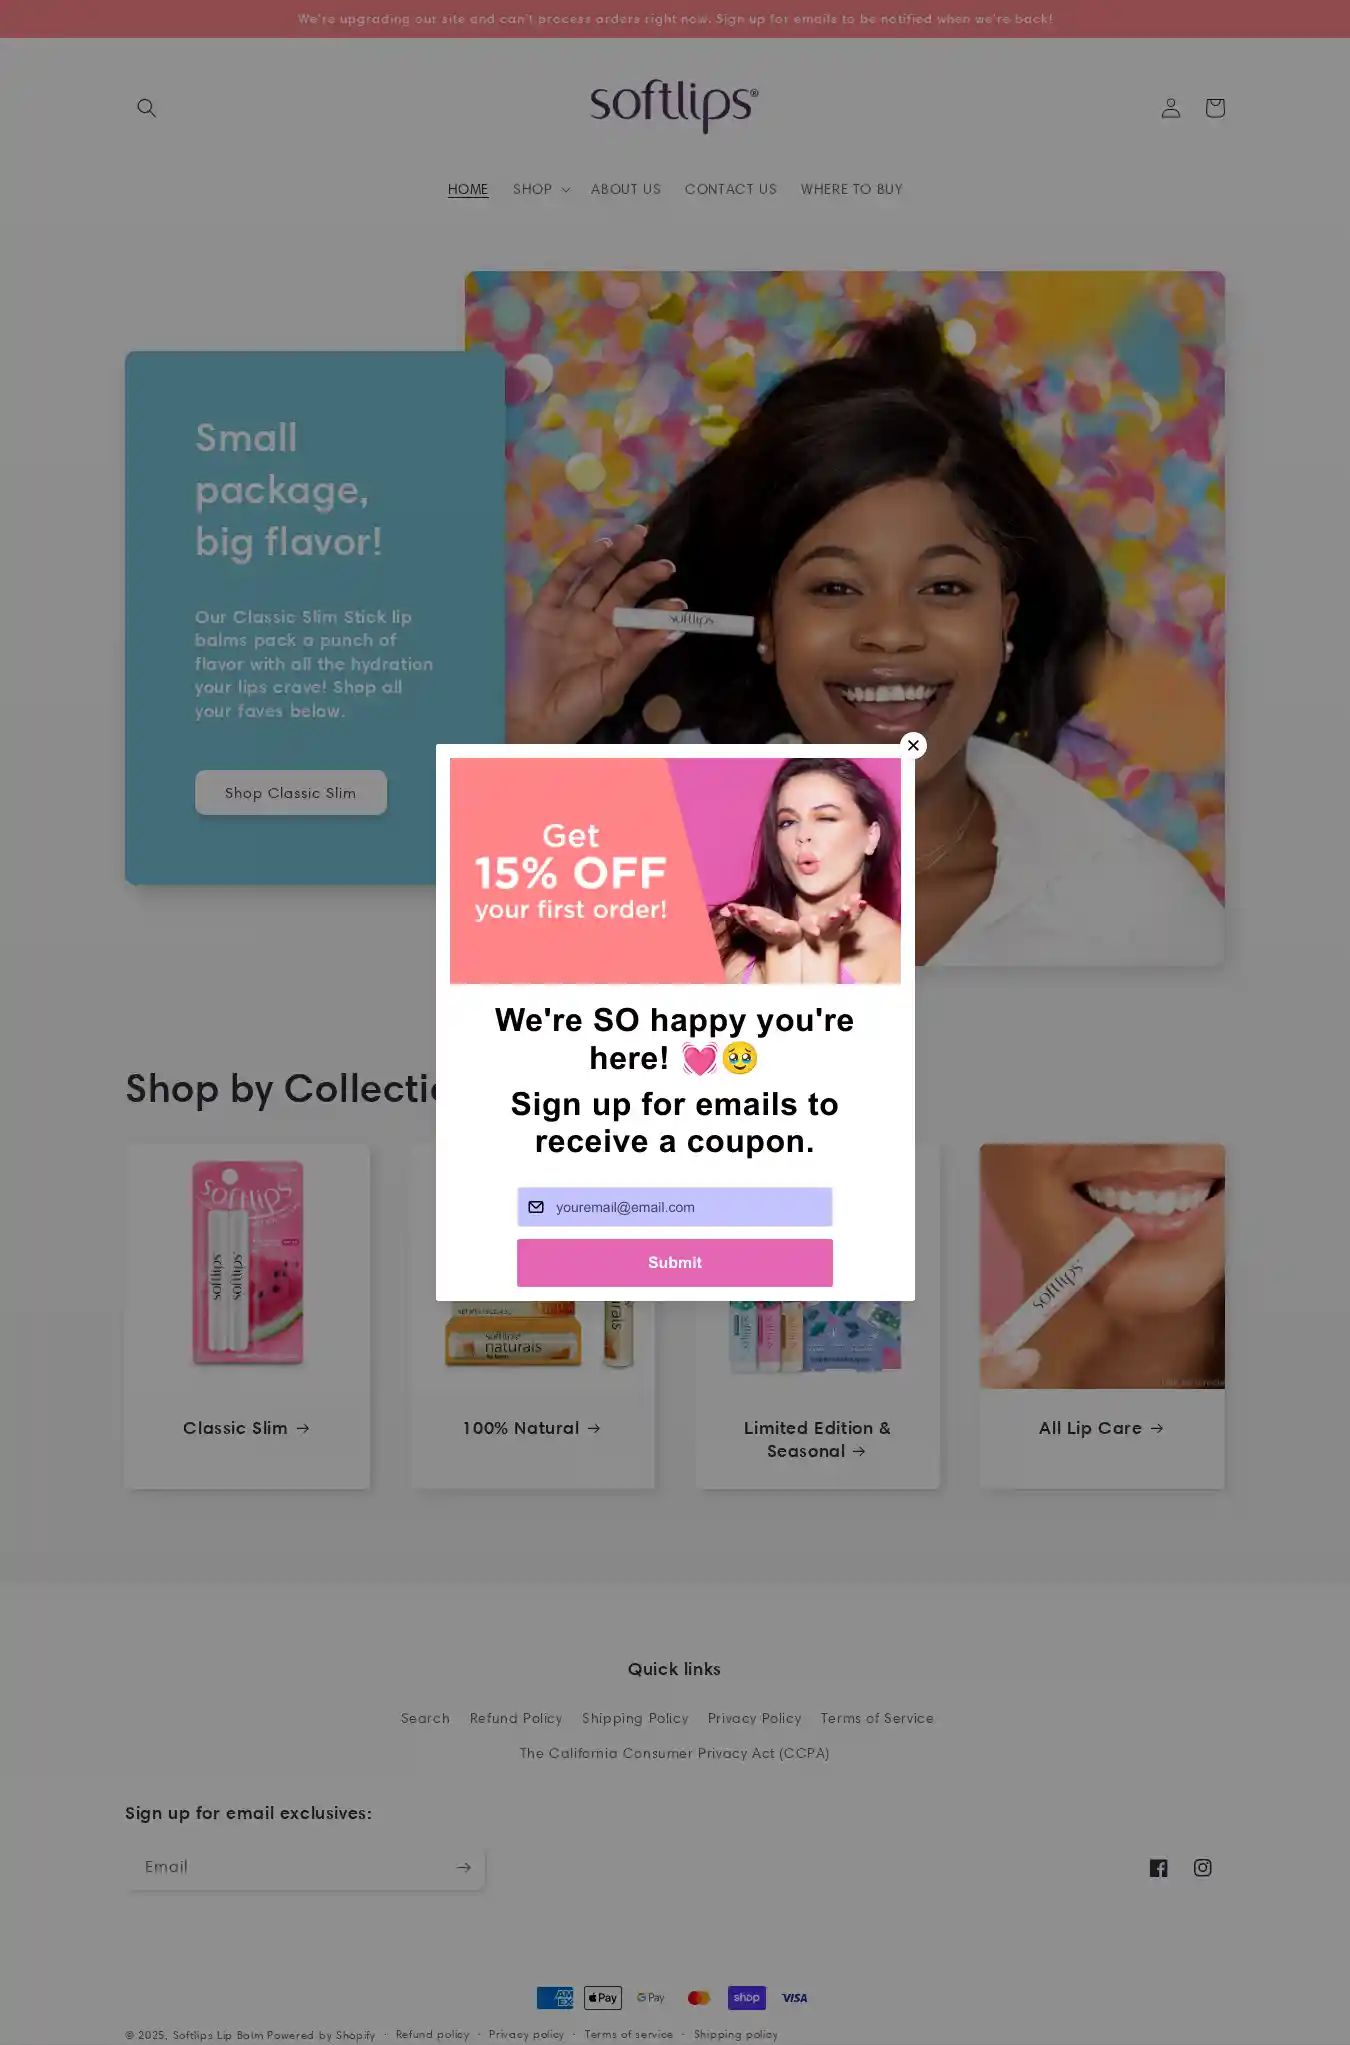The image size is (1350, 2045).
Task: Close the 15% OFF popup
Action: tap(913, 745)
